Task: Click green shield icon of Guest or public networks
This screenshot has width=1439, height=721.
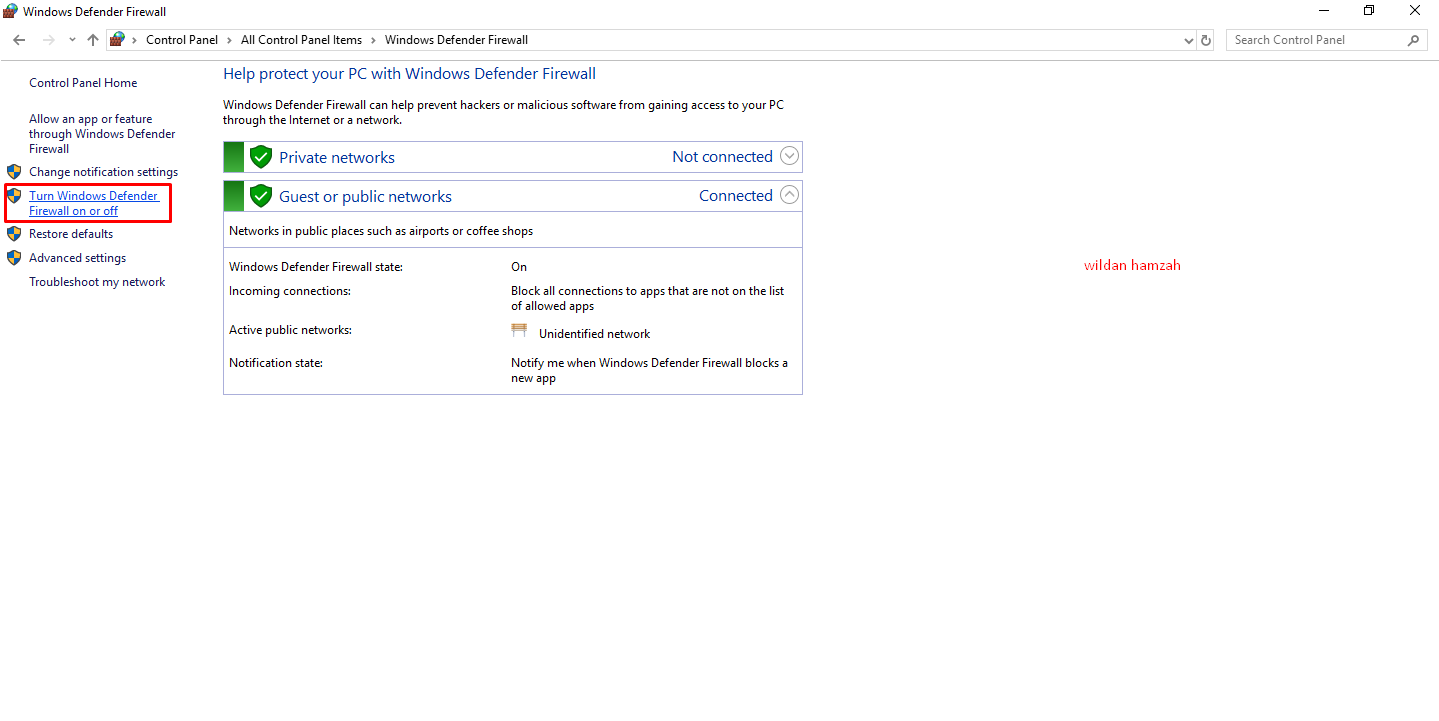Action: [x=261, y=196]
